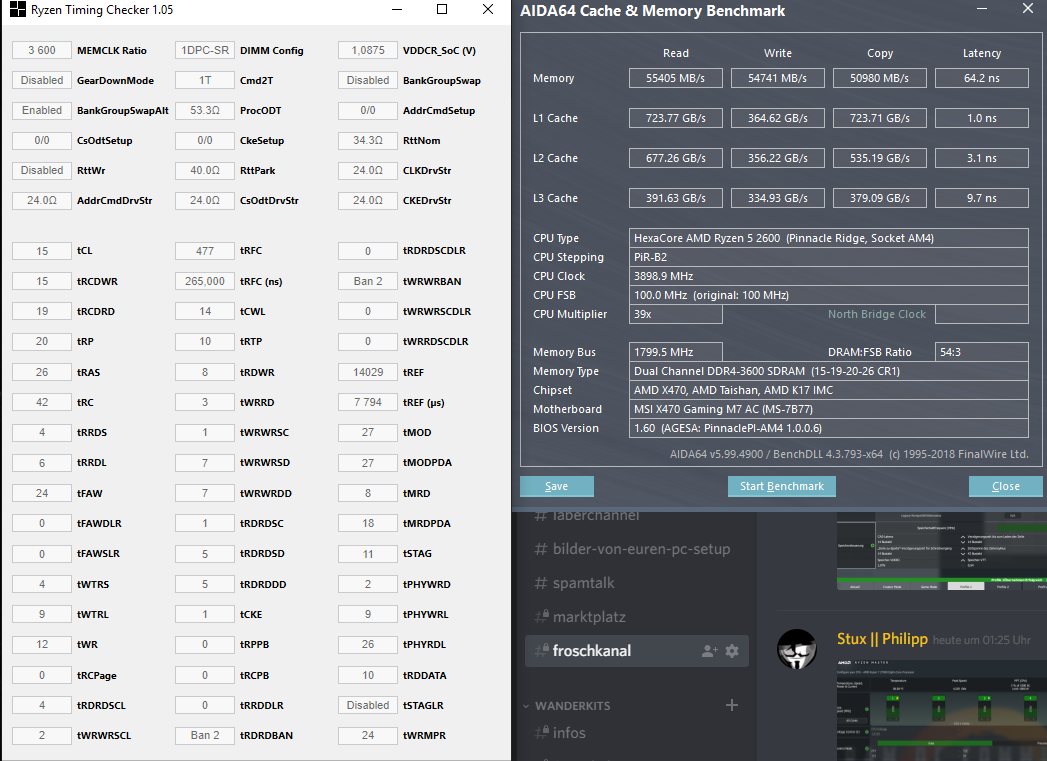Click the Memory Read 55405 MB/s result
This screenshot has width=1047, height=761.
(x=676, y=78)
